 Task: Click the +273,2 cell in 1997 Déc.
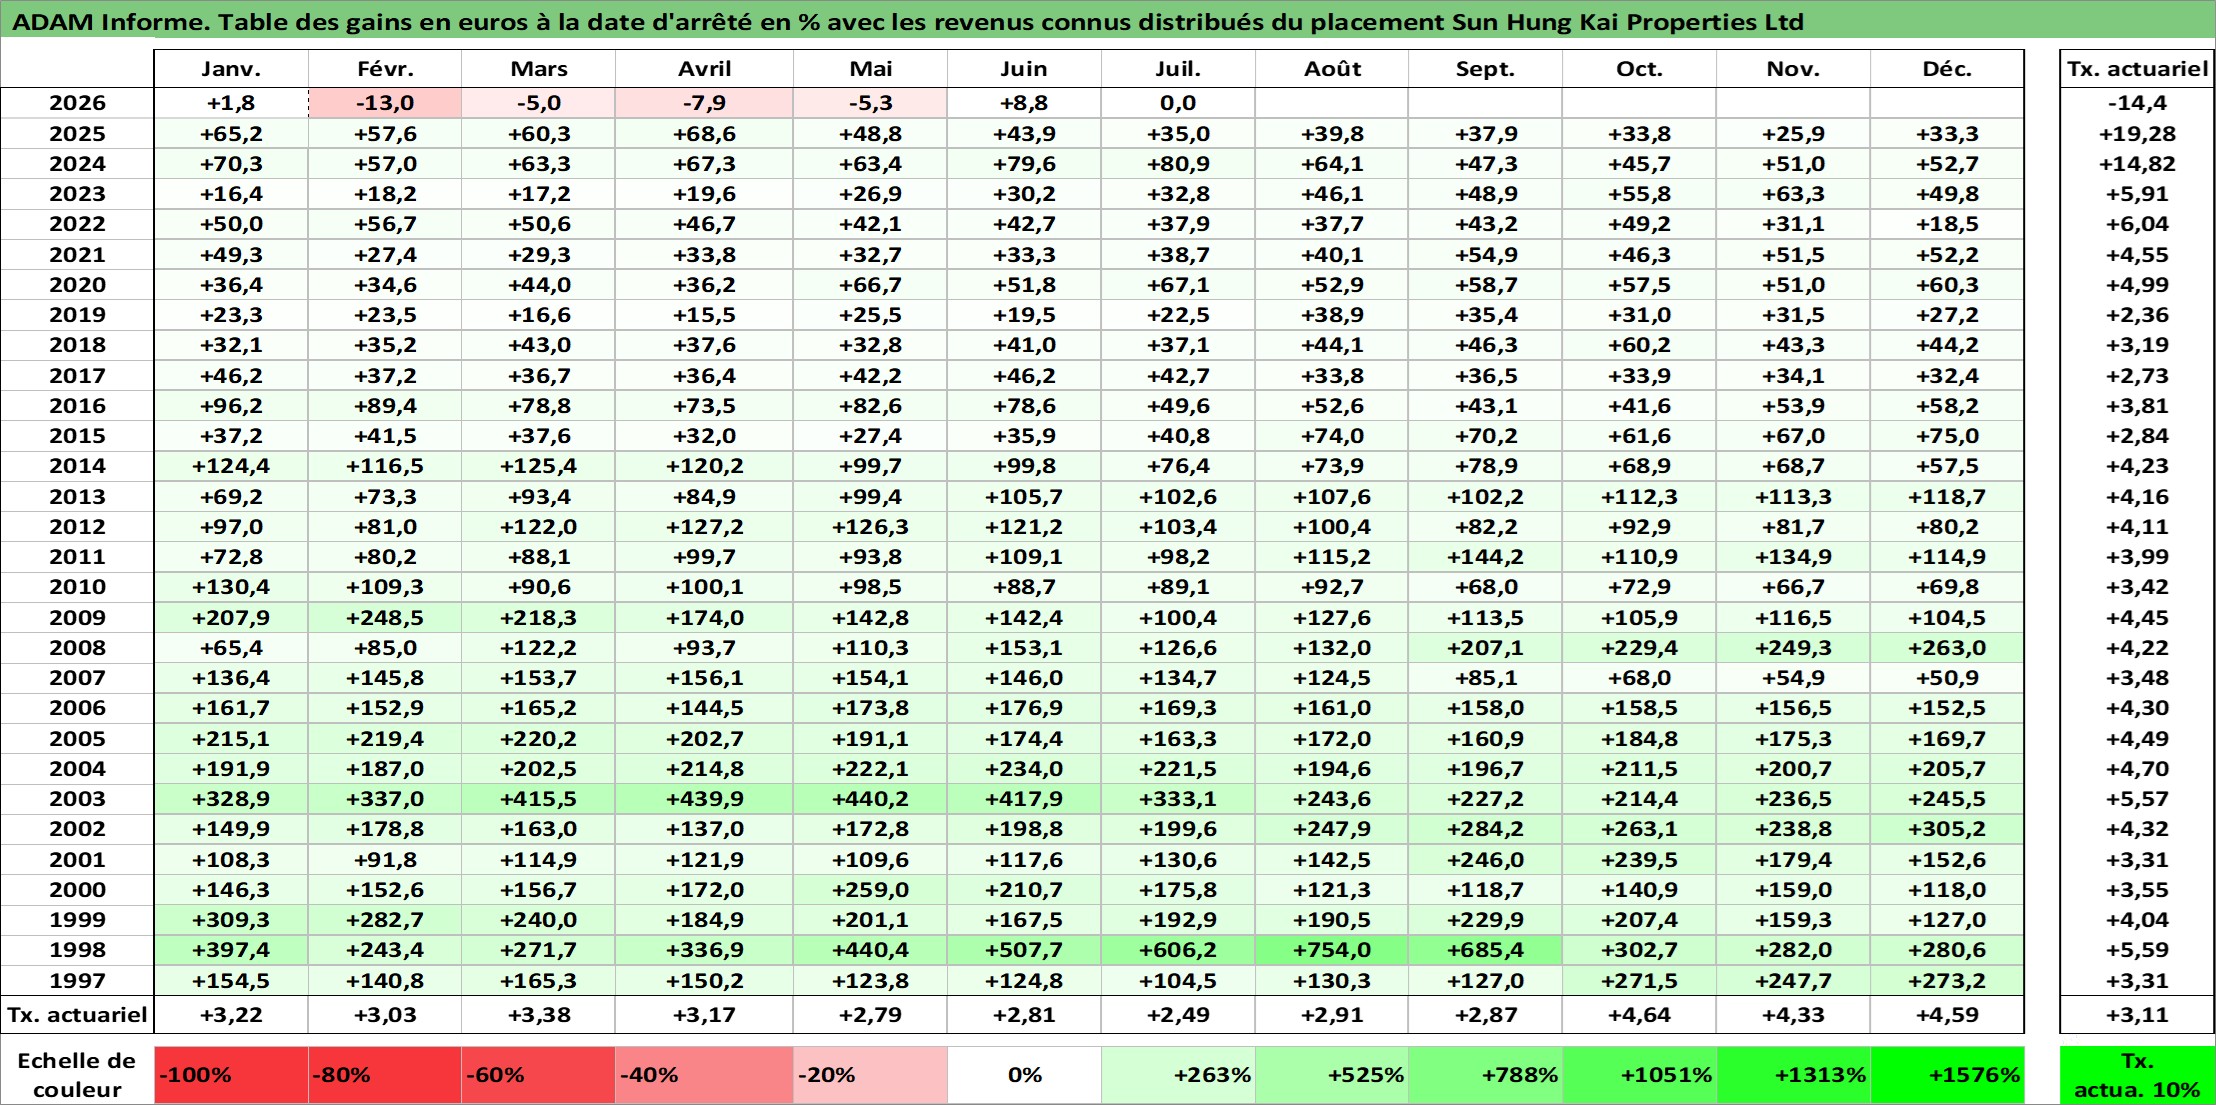1947,981
